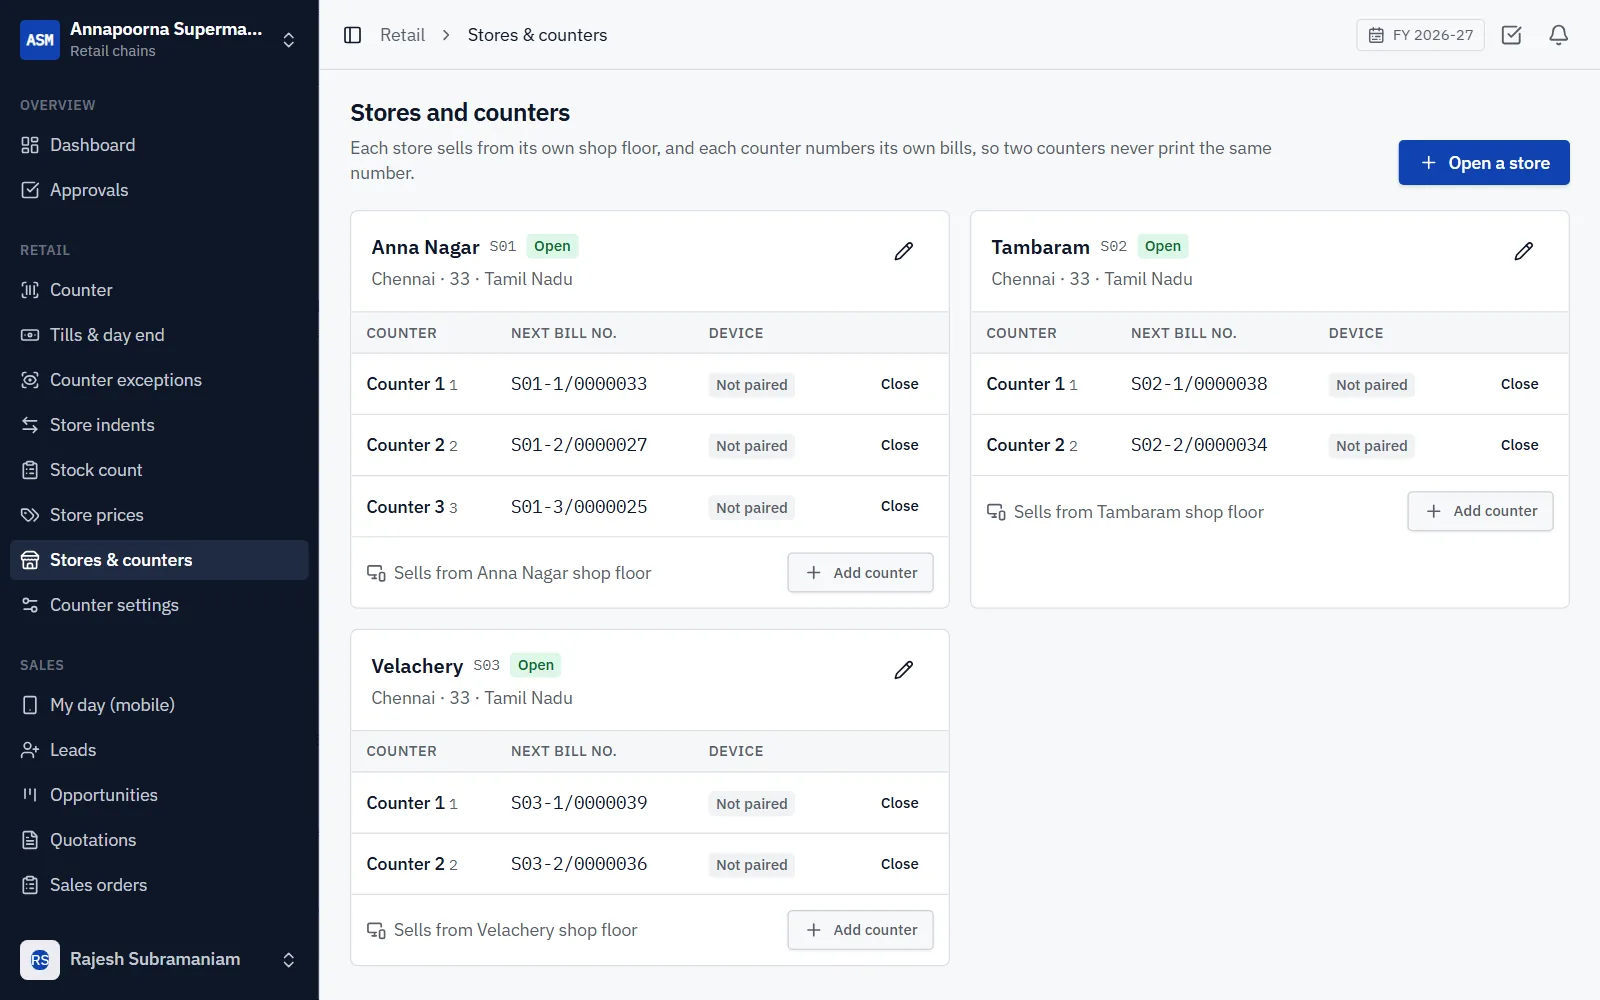Edit the Anna Nagar store
1600x1000 pixels.
[903, 251]
